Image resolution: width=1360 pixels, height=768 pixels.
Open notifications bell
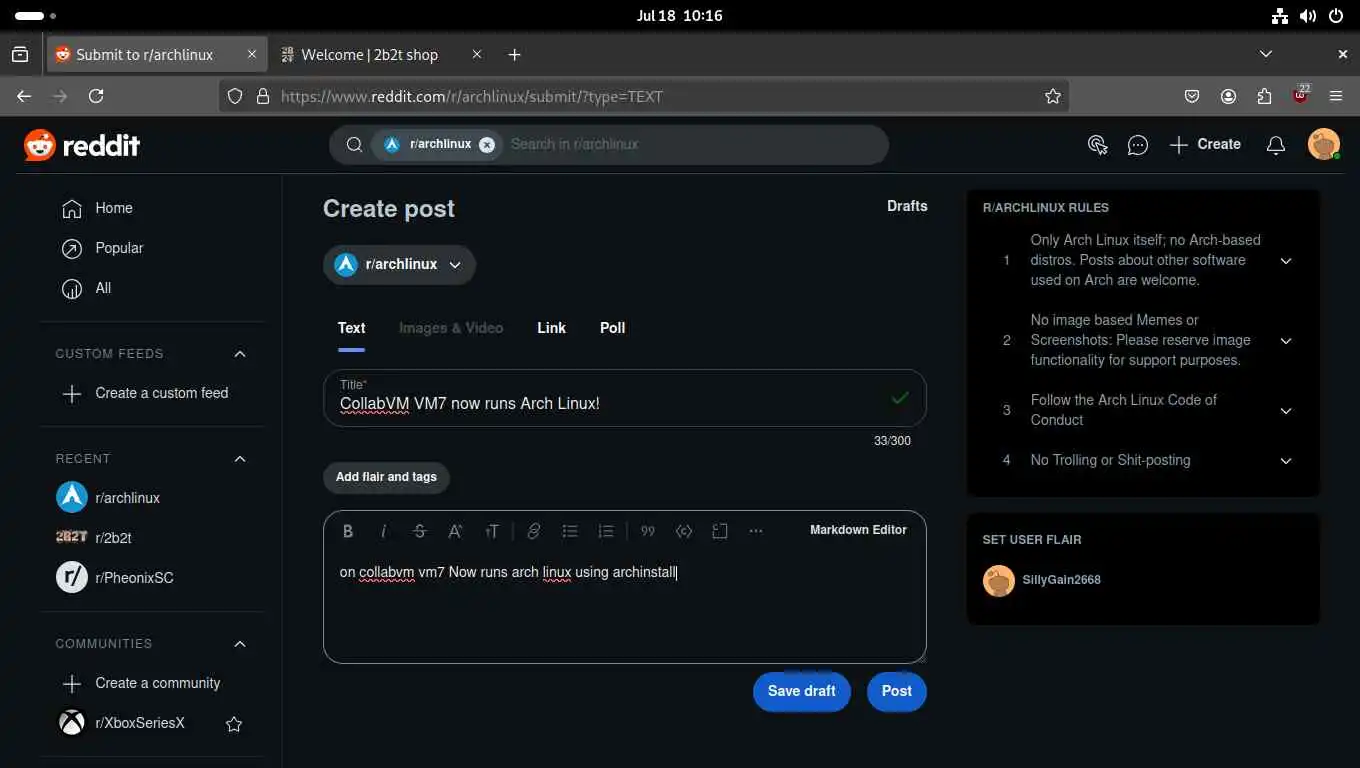[x=1276, y=145]
